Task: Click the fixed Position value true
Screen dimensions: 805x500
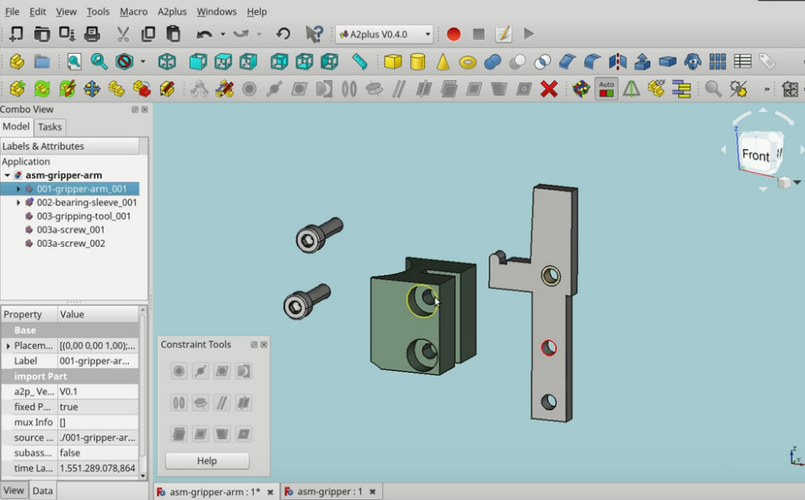Action: coord(98,407)
